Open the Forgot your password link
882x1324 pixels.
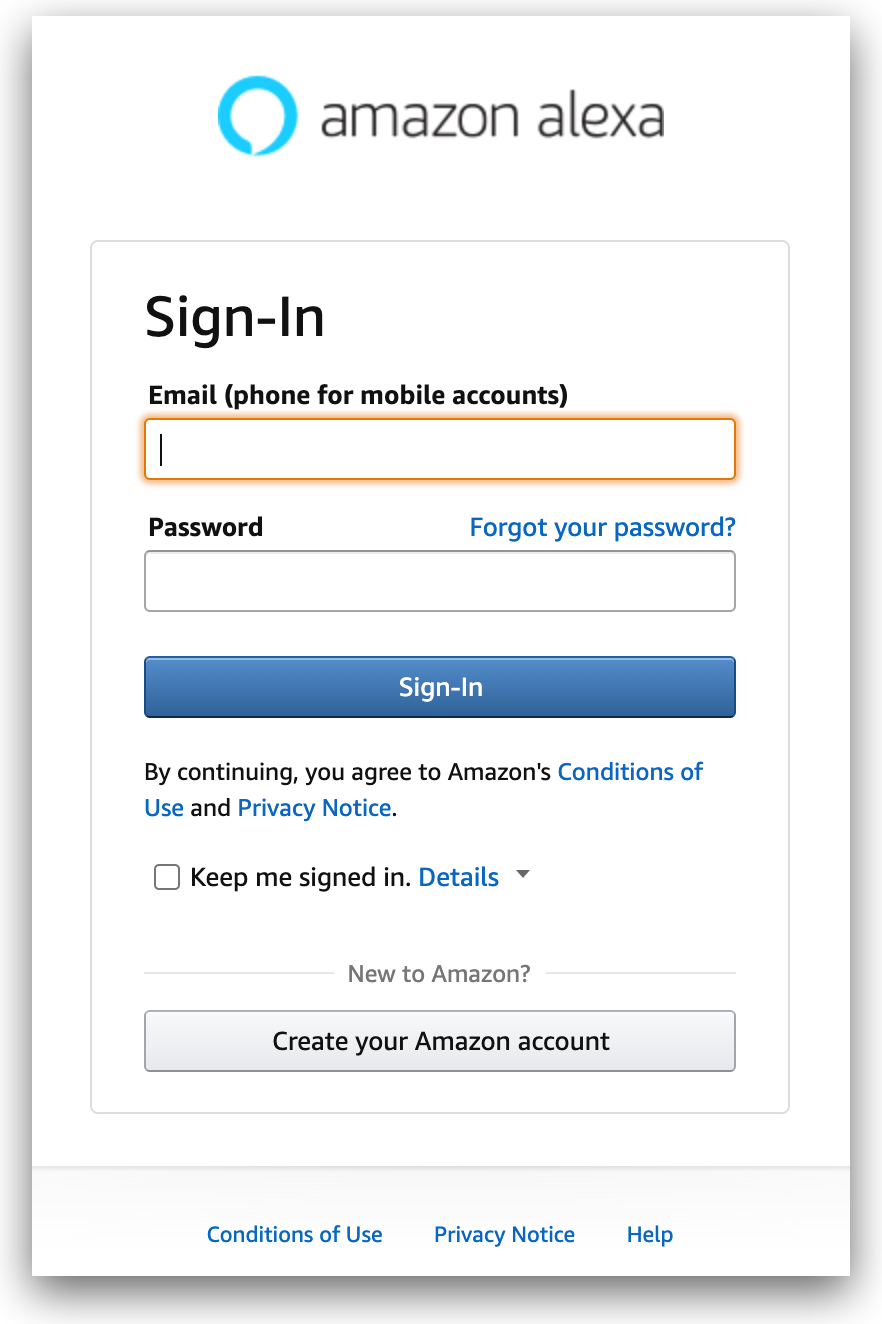click(x=602, y=527)
